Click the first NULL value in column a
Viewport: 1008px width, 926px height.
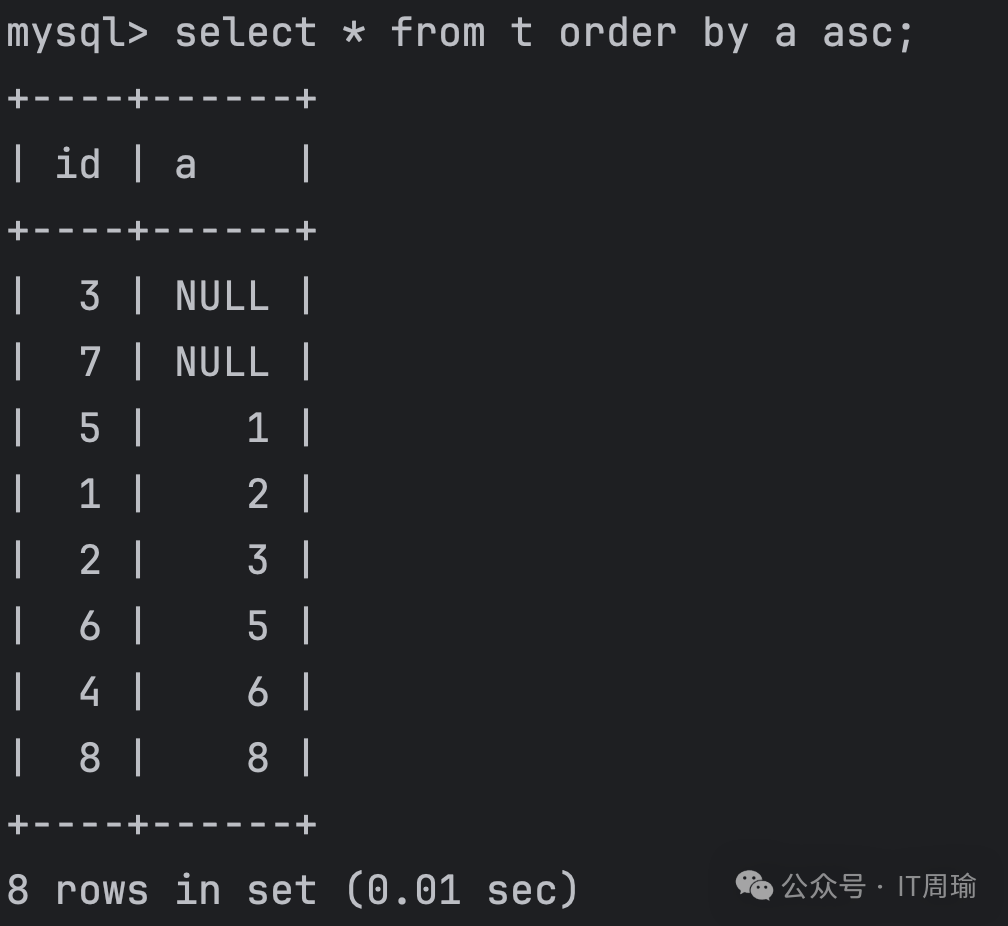coord(222,296)
